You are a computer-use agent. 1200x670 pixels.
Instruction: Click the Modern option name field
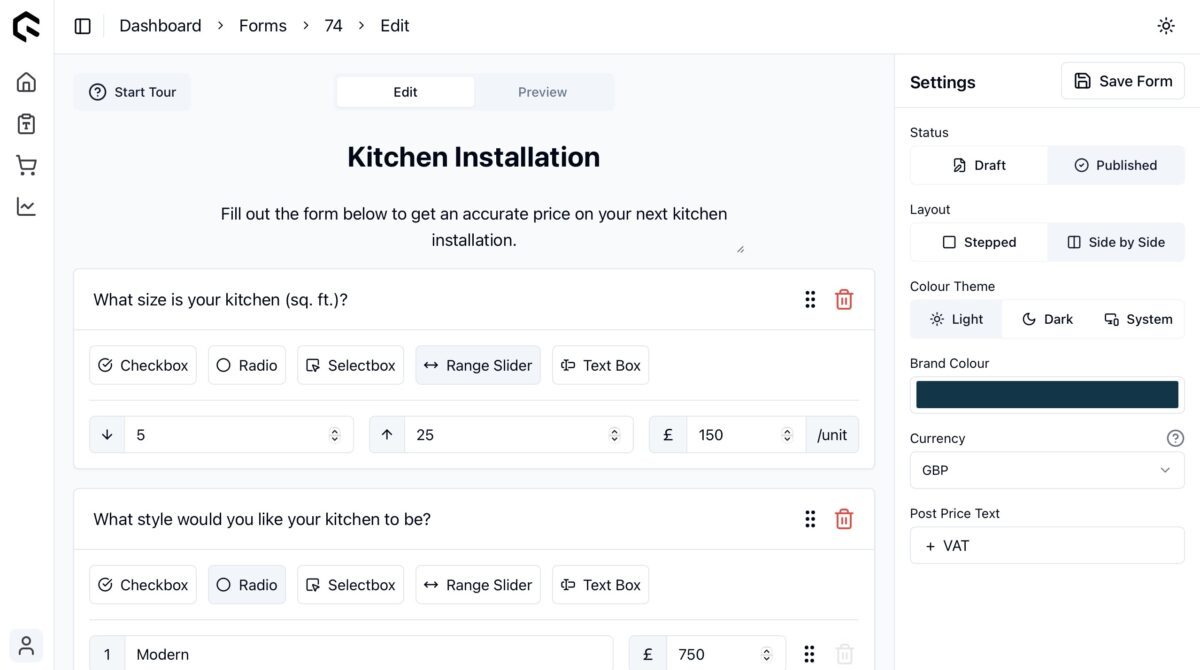(x=369, y=654)
